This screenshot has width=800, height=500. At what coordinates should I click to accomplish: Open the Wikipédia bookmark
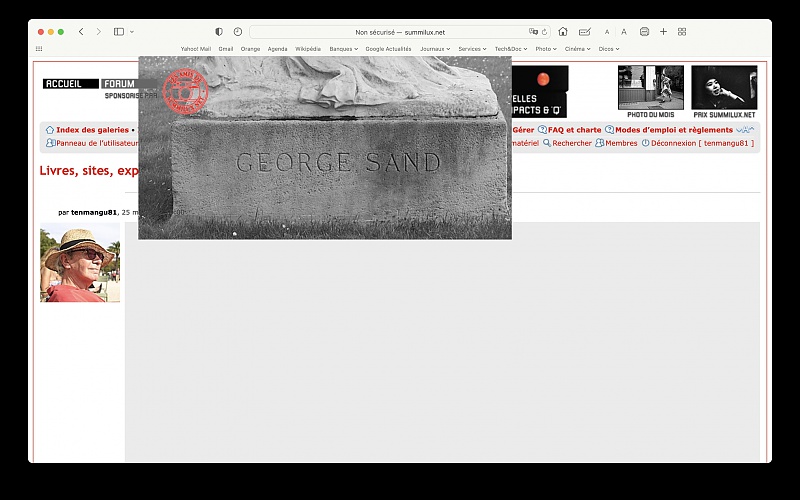[307, 48]
